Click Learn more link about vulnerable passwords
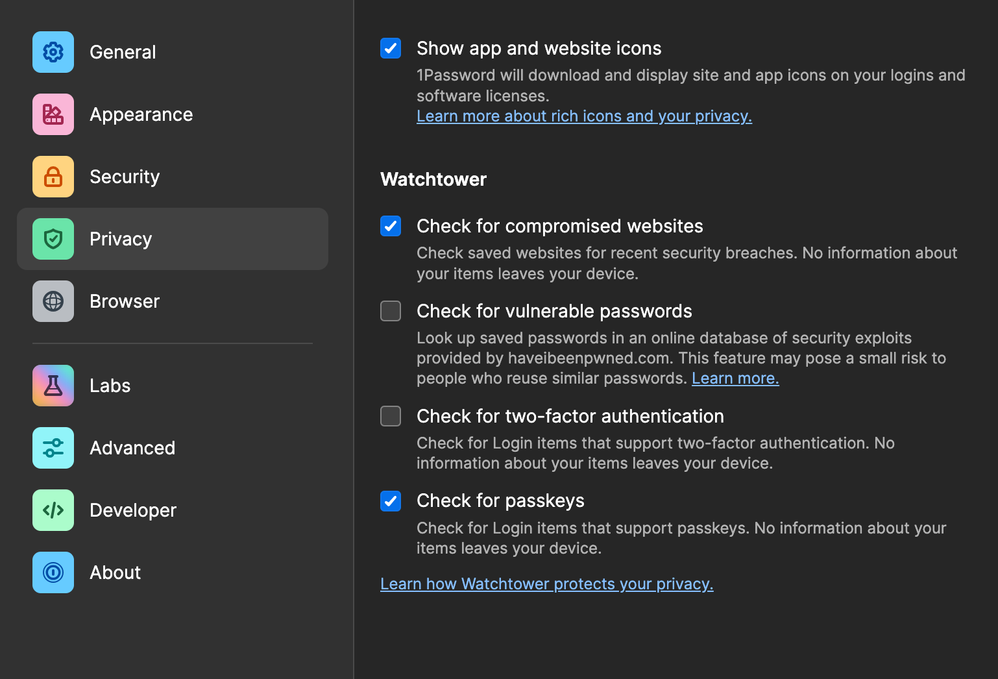Screen dimensions: 998x679 [x=735, y=378]
